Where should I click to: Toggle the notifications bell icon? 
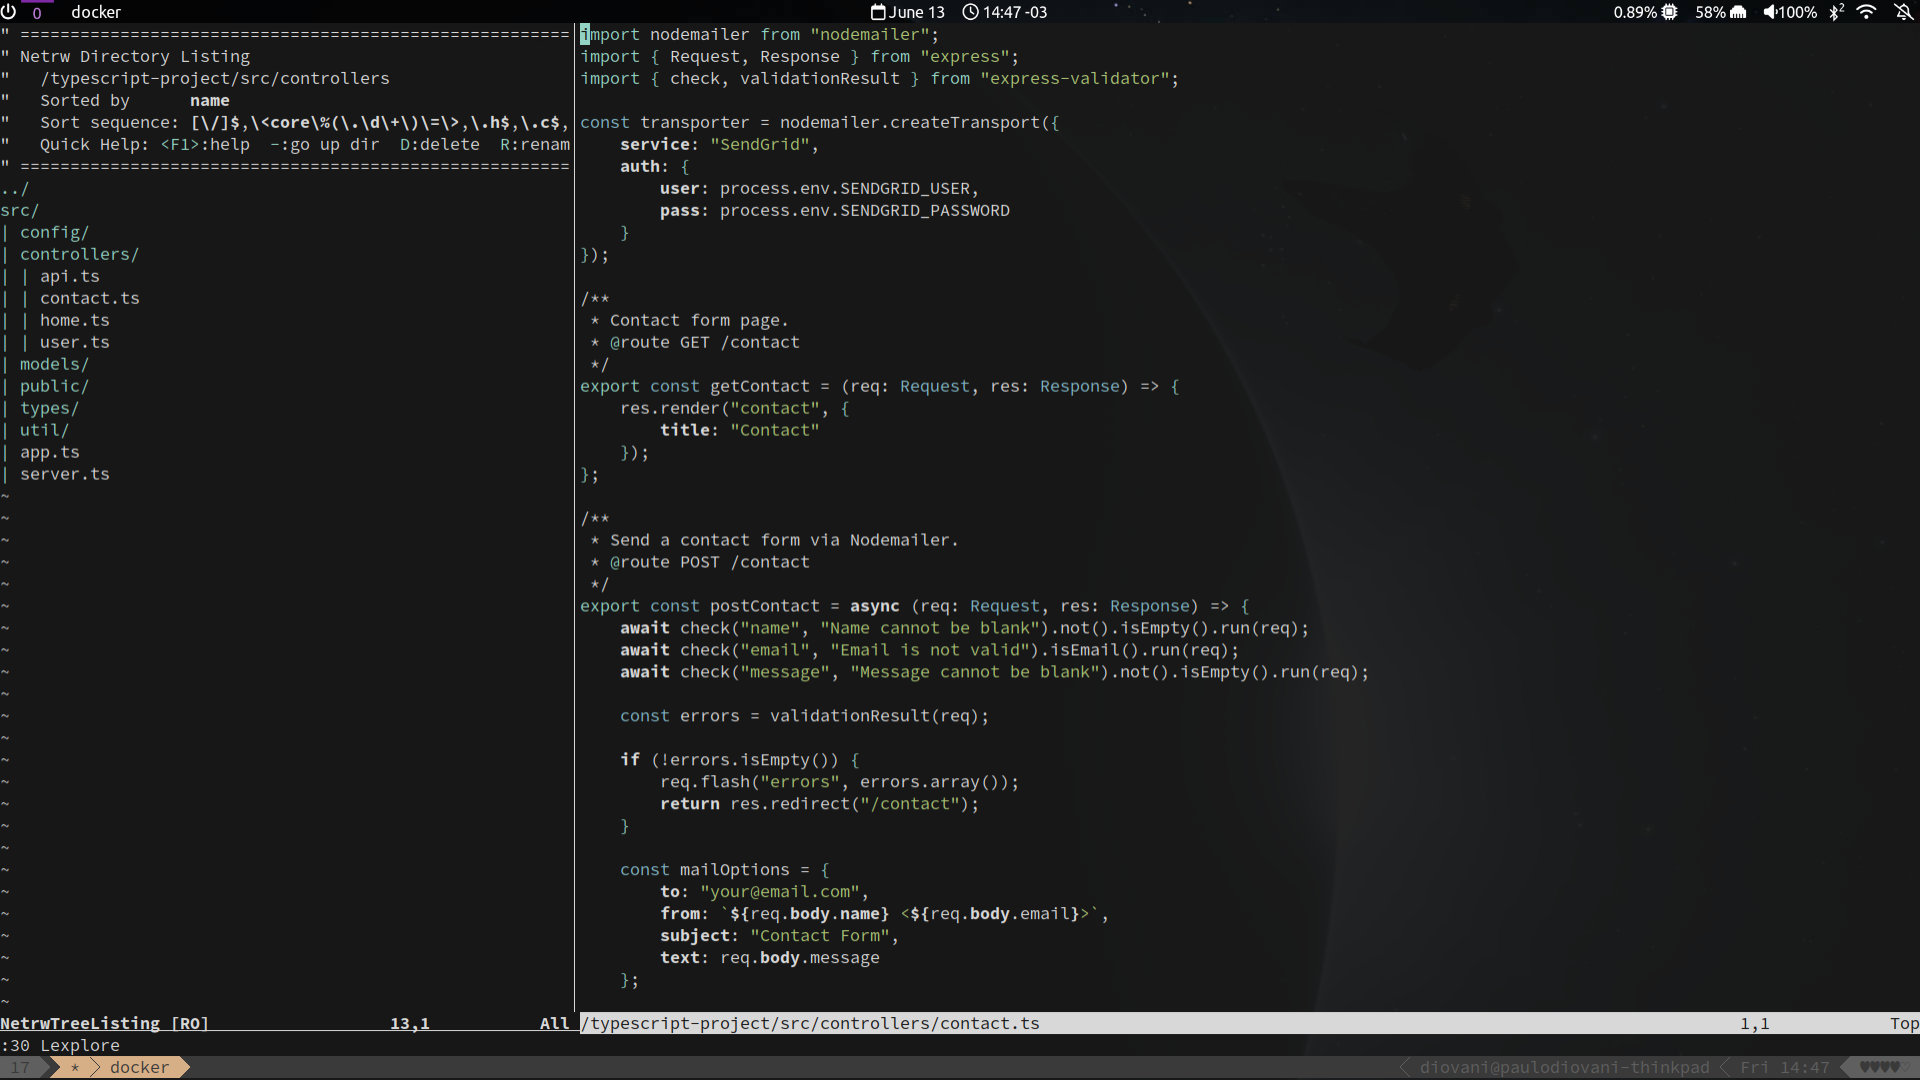coord(1903,12)
